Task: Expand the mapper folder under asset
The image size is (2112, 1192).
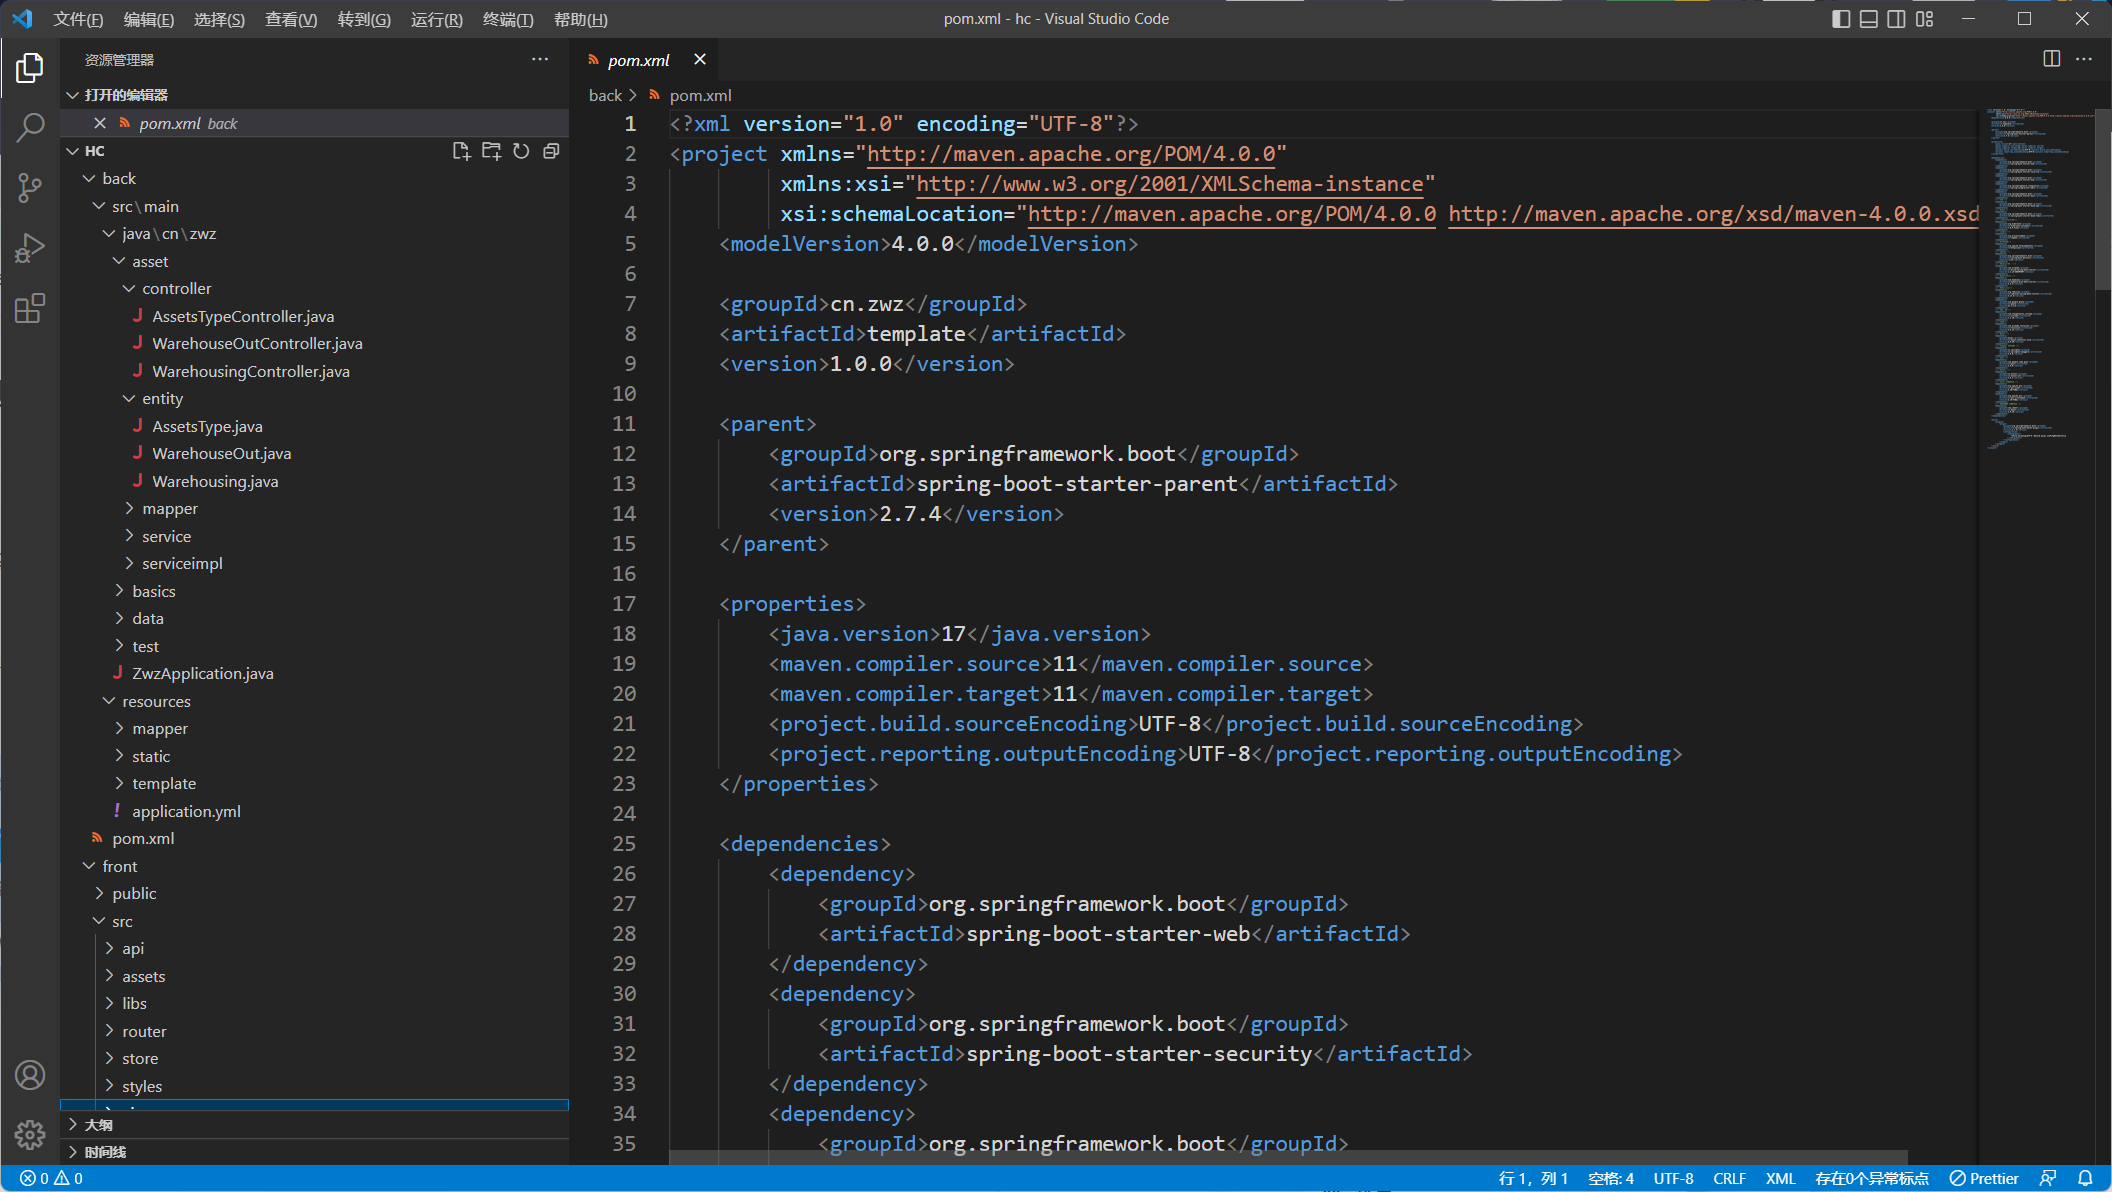Action: [x=170, y=509]
